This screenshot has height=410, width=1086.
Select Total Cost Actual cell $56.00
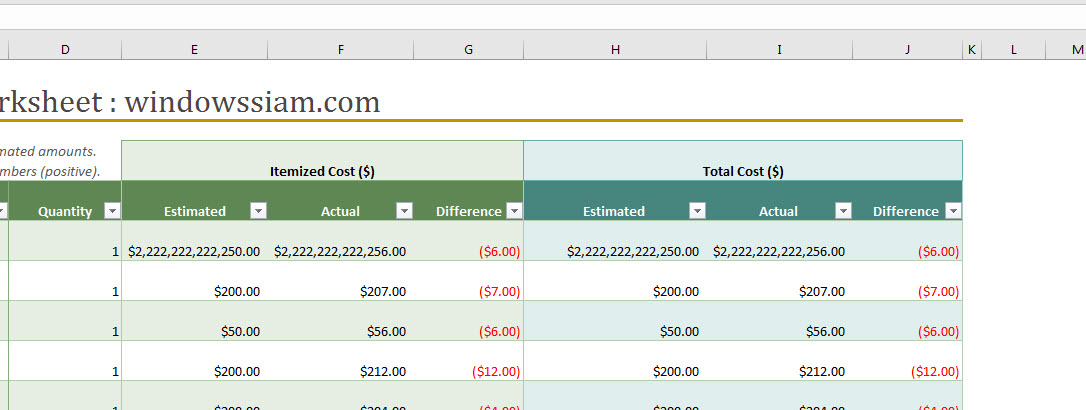pos(779,321)
